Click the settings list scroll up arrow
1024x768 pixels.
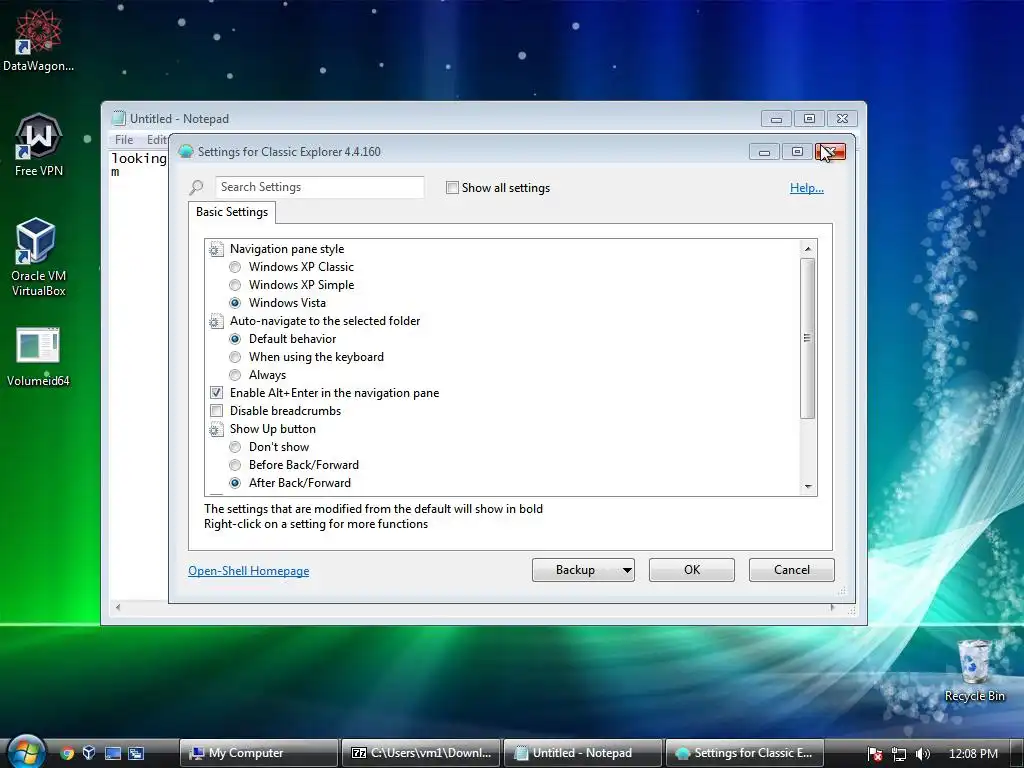pyautogui.click(x=808, y=249)
